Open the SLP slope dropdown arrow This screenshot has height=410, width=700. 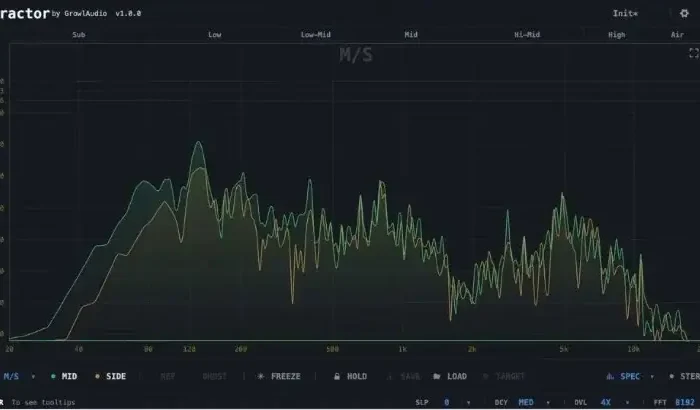(x=468, y=403)
